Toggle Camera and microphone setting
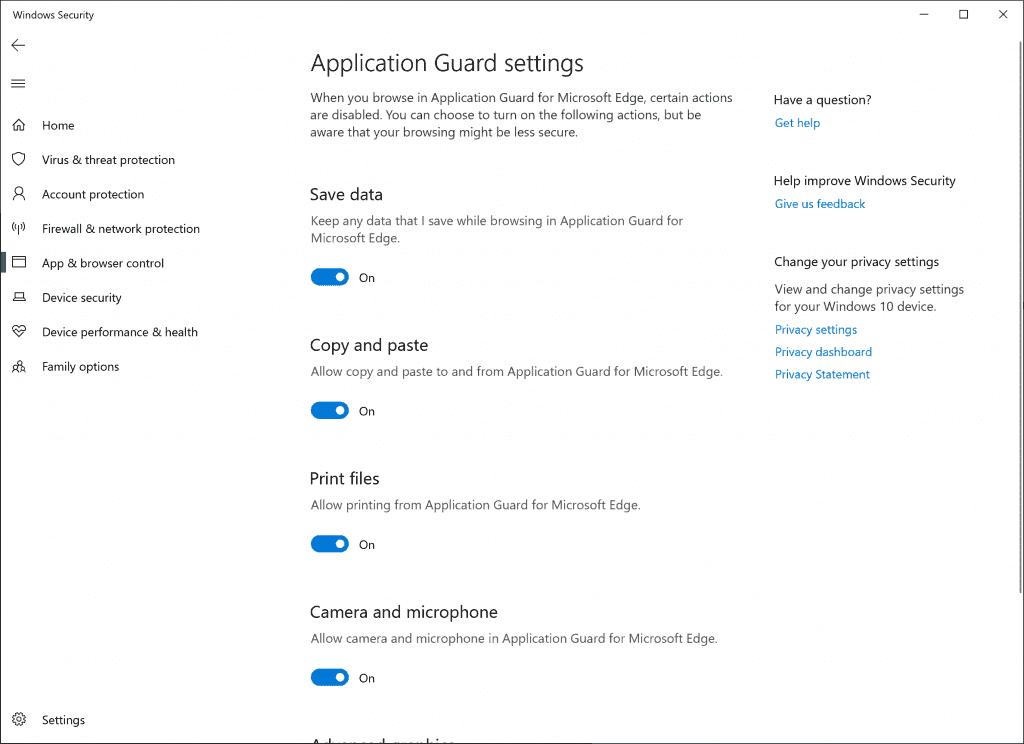This screenshot has width=1024, height=744. 329,678
